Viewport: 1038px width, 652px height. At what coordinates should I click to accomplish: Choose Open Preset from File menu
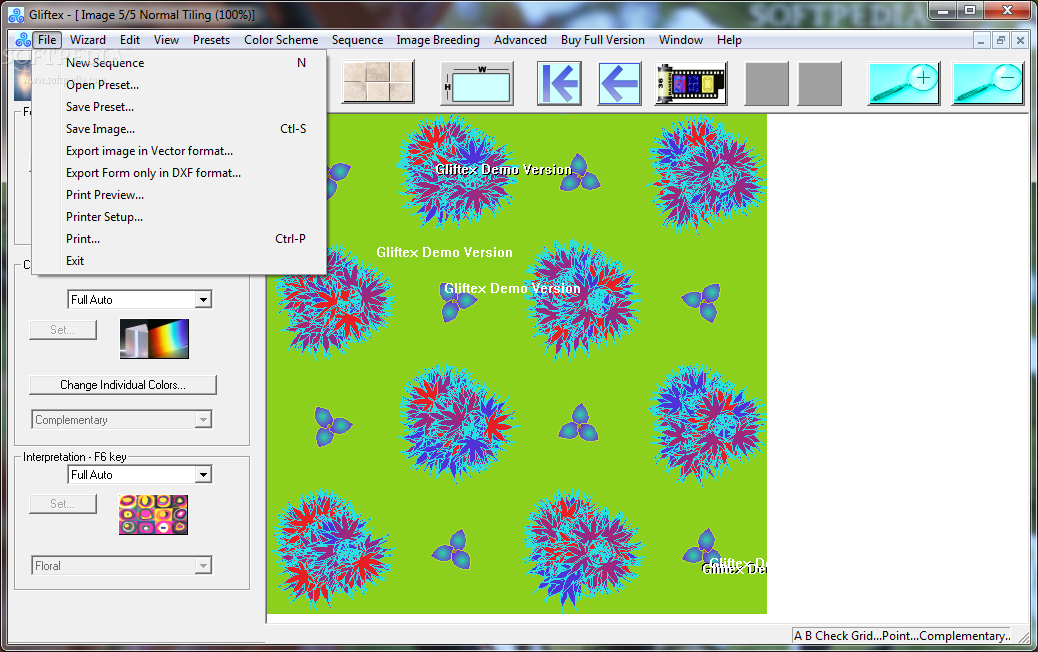(x=179, y=85)
